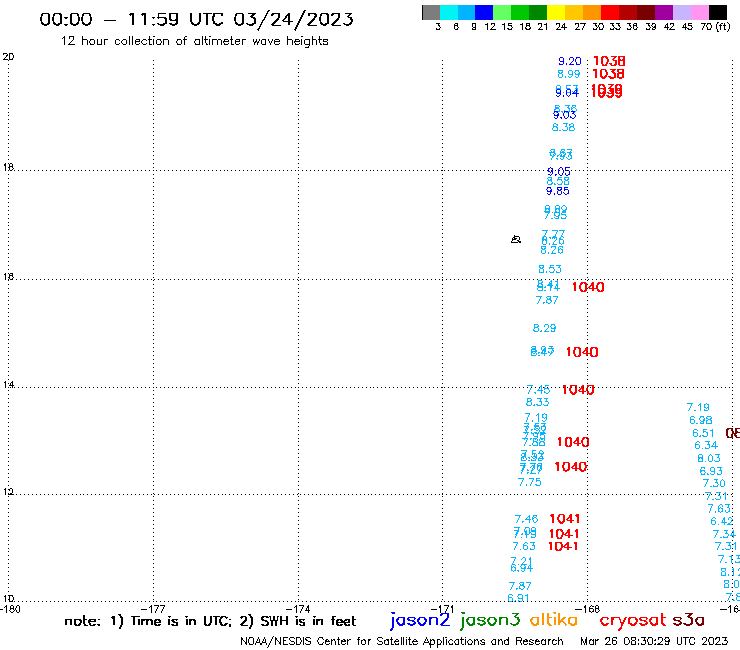Click the right-track reading 6.98

pos(701,420)
